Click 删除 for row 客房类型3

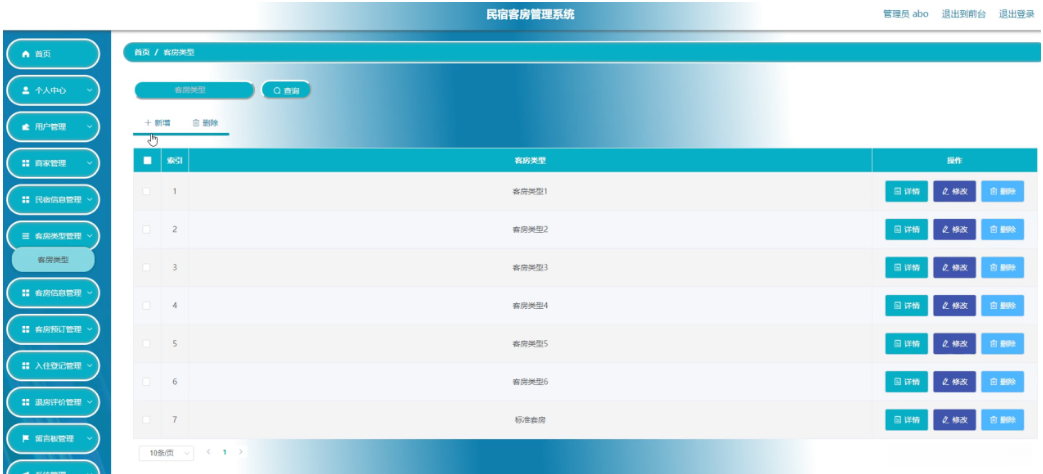click(1002, 267)
